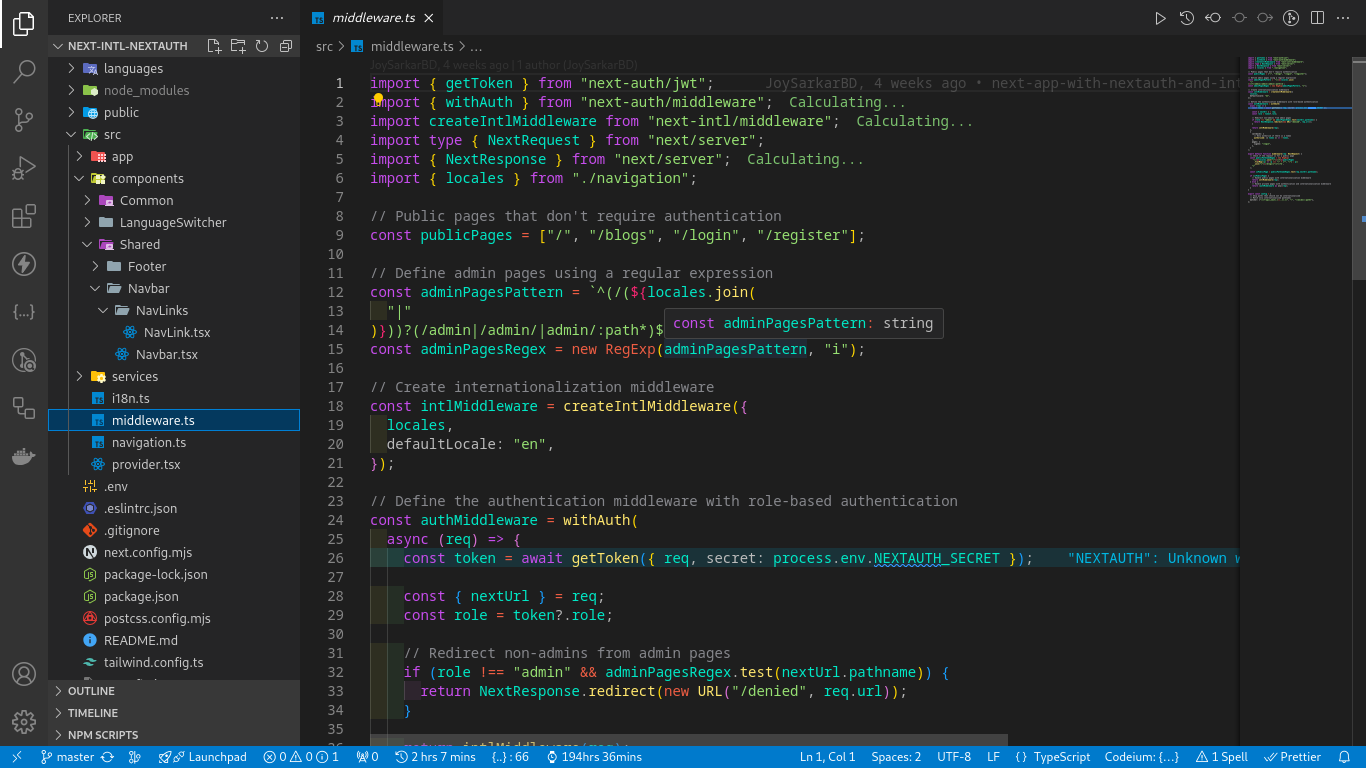The image size is (1366, 768).
Task: Open the Thunder Client lightning icon
Action: pos(24,264)
